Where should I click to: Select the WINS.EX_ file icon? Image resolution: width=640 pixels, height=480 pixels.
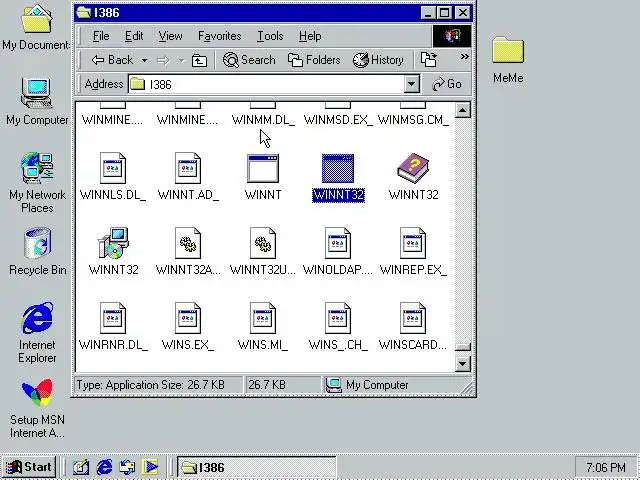click(188, 318)
